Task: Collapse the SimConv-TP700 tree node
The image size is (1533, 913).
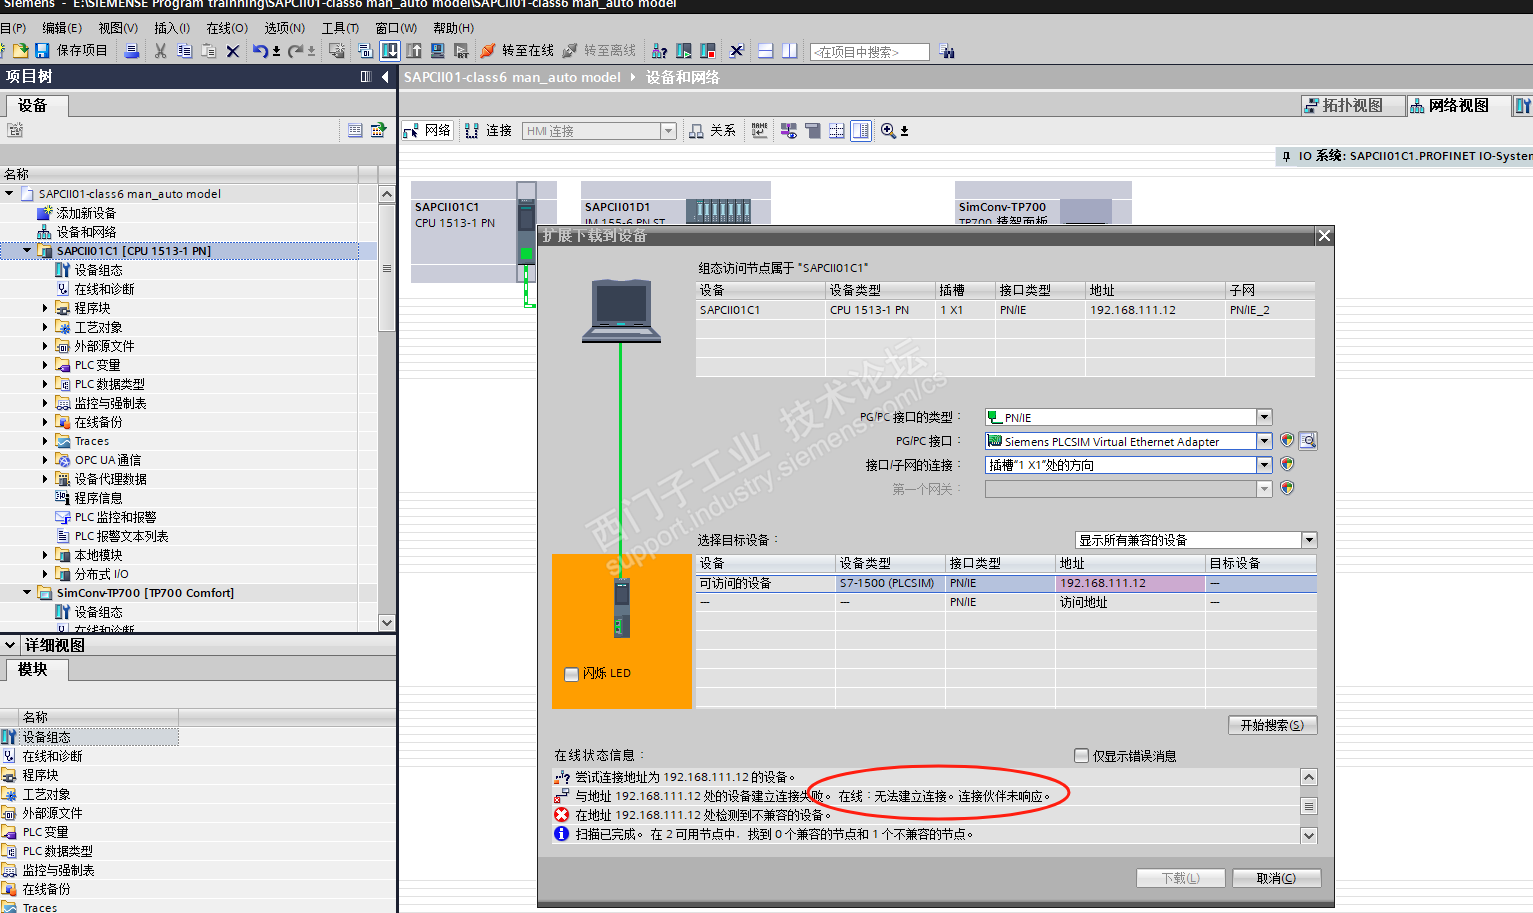Action: click(x=27, y=593)
